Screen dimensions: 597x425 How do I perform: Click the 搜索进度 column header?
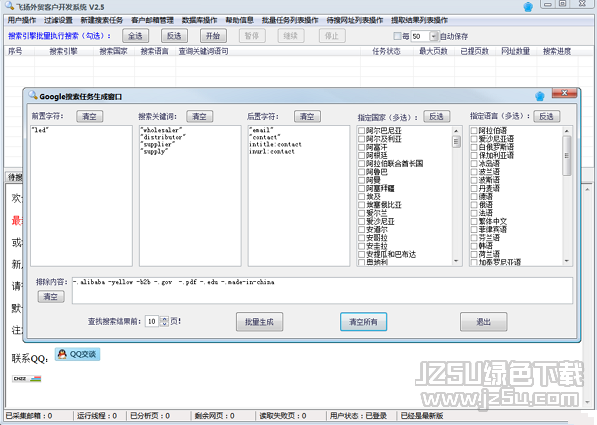(557, 51)
